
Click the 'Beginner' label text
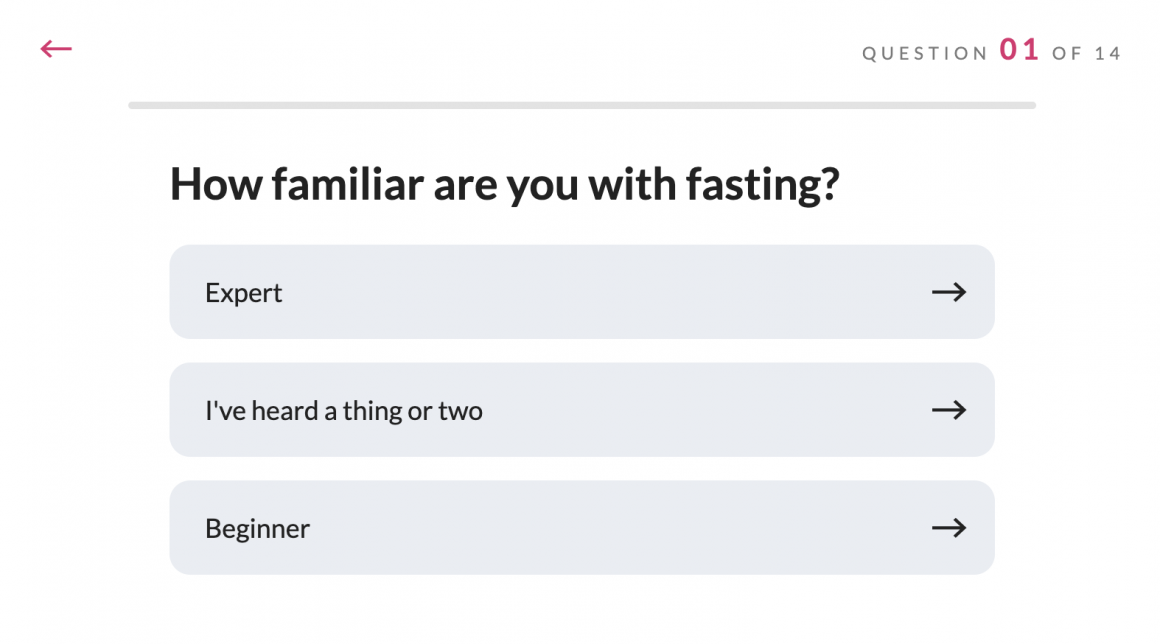point(257,528)
